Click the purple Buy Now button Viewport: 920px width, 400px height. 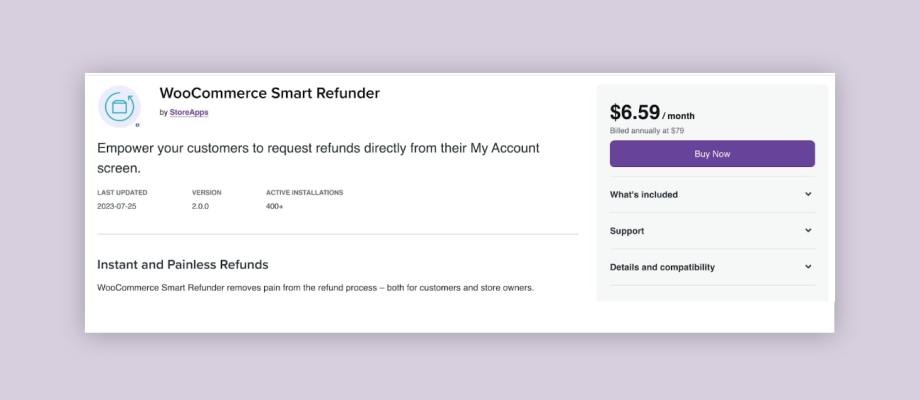[712, 154]
